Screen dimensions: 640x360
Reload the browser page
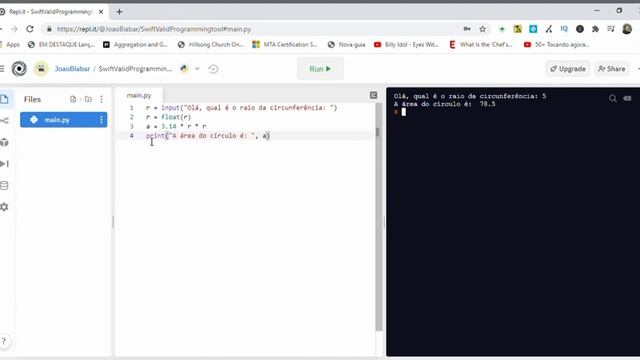point(30,29)
